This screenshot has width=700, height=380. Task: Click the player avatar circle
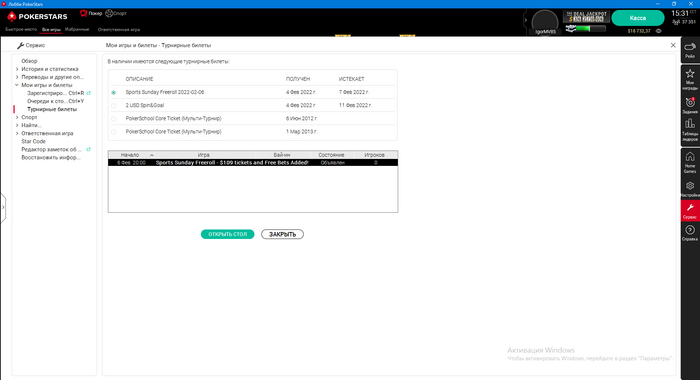tap(545, 22)
